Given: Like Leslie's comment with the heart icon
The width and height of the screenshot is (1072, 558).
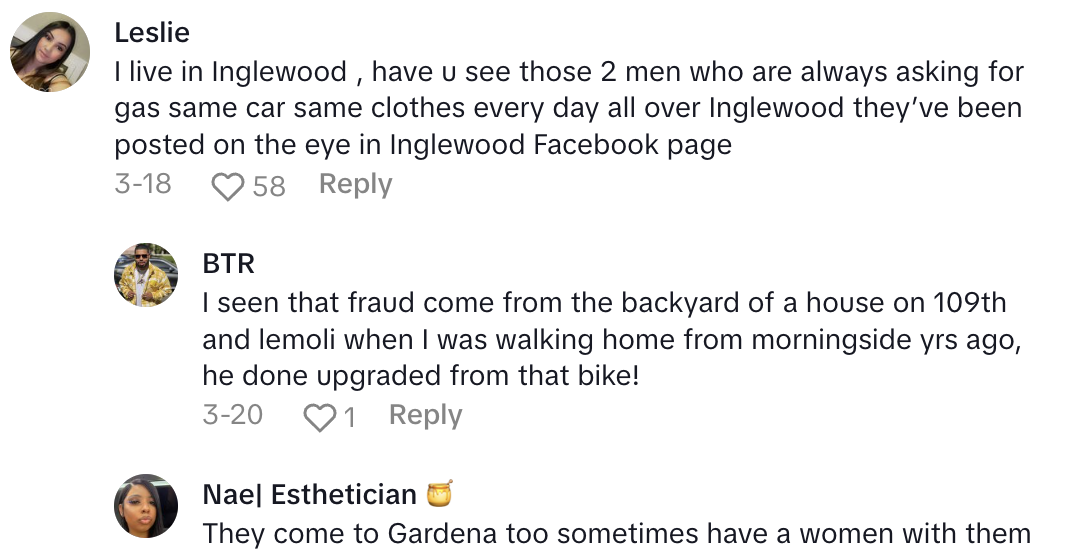Looking at the screenshot, I should pyautogui.click(x=229, y=186).
